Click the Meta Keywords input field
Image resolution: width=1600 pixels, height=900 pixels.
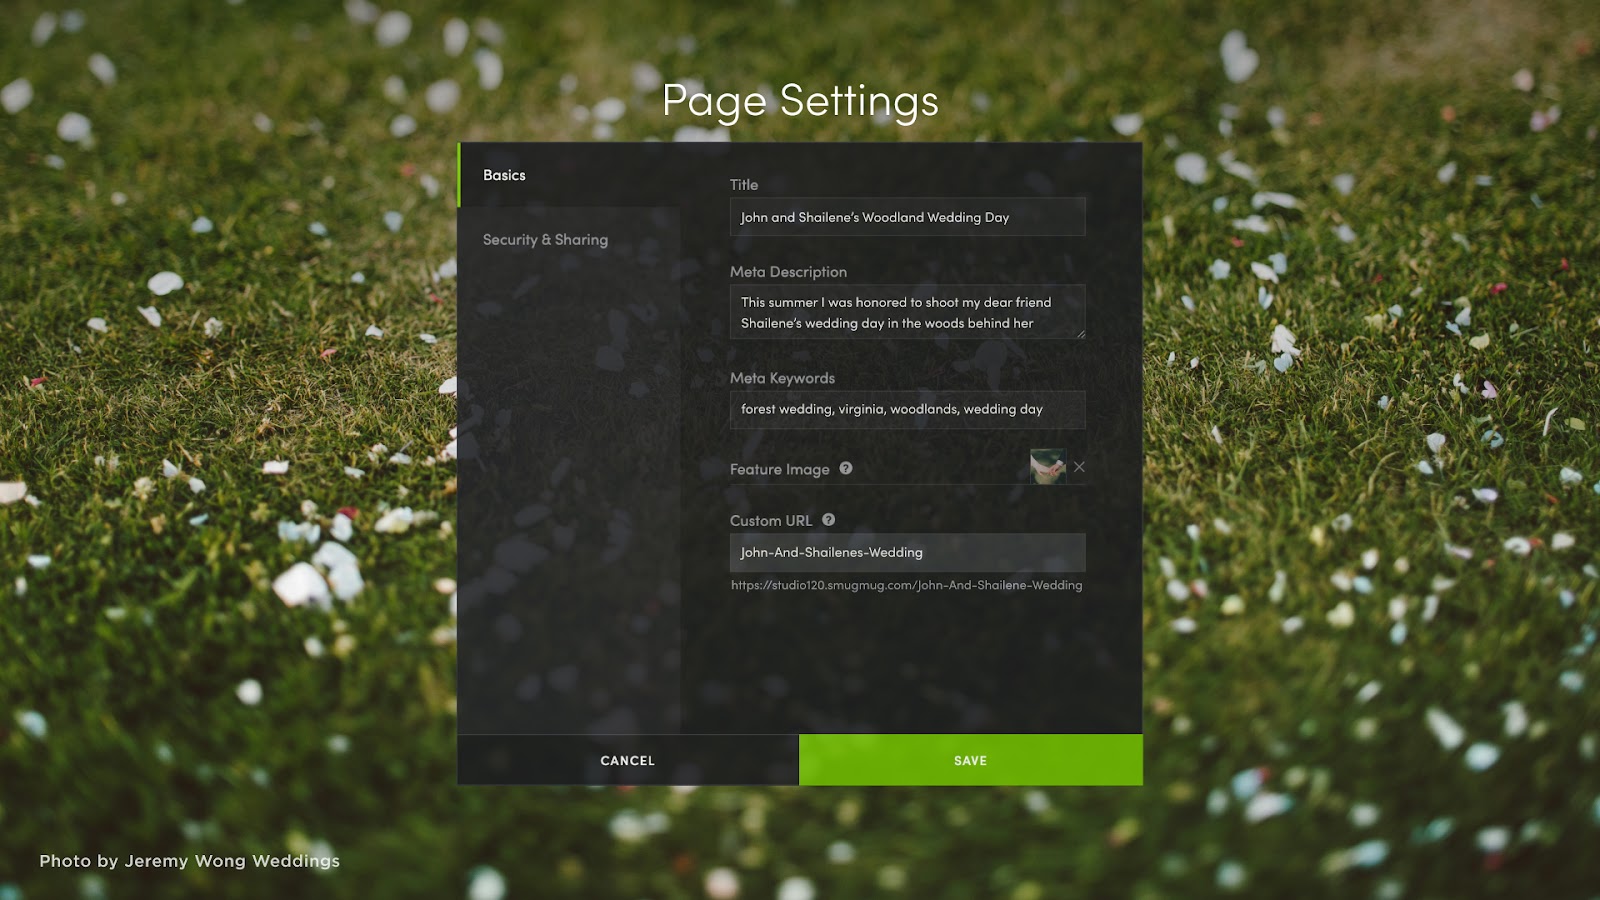[x=907, y=409]
